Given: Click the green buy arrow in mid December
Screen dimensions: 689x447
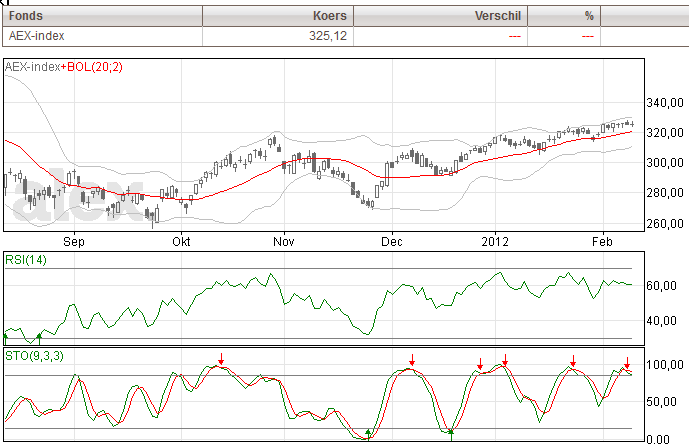Looking at the screenshot, I should tap(451, 435).
